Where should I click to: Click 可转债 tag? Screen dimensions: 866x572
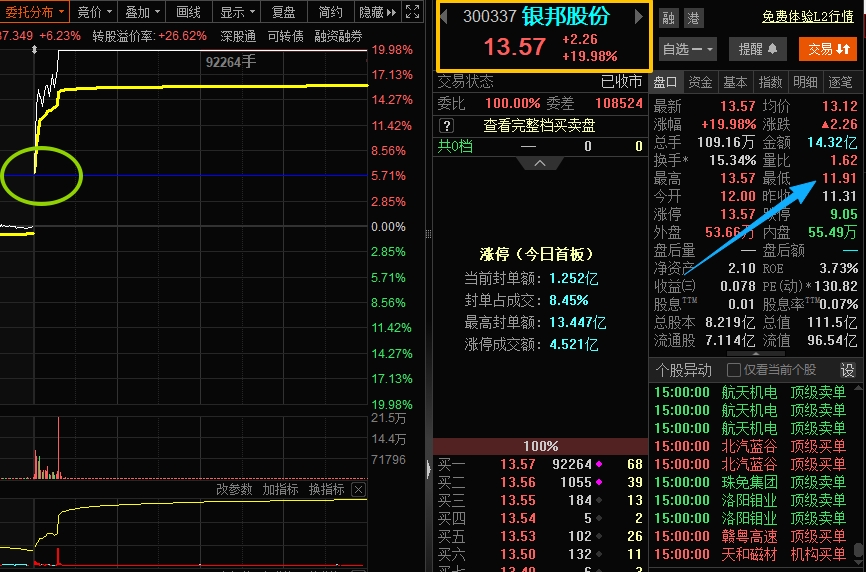point(286,36)
